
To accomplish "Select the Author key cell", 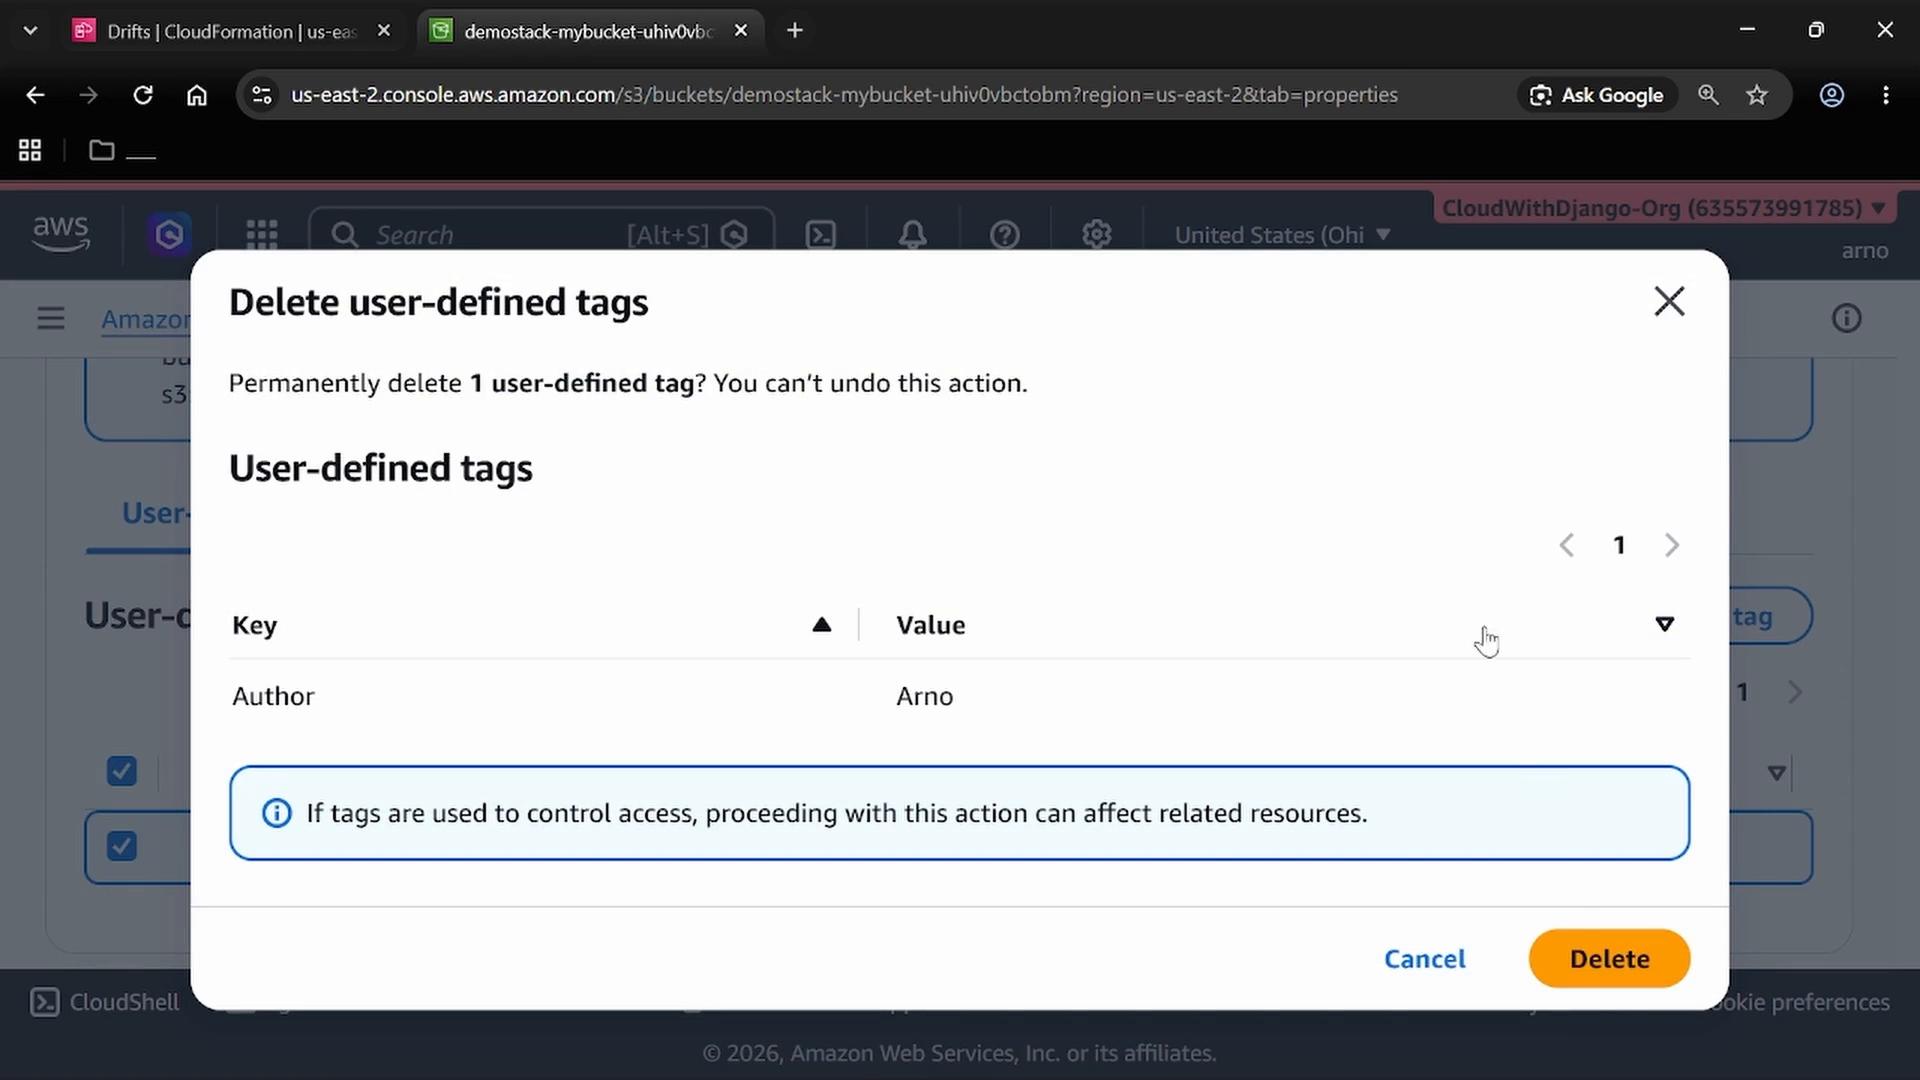I will tap(273, 696).
